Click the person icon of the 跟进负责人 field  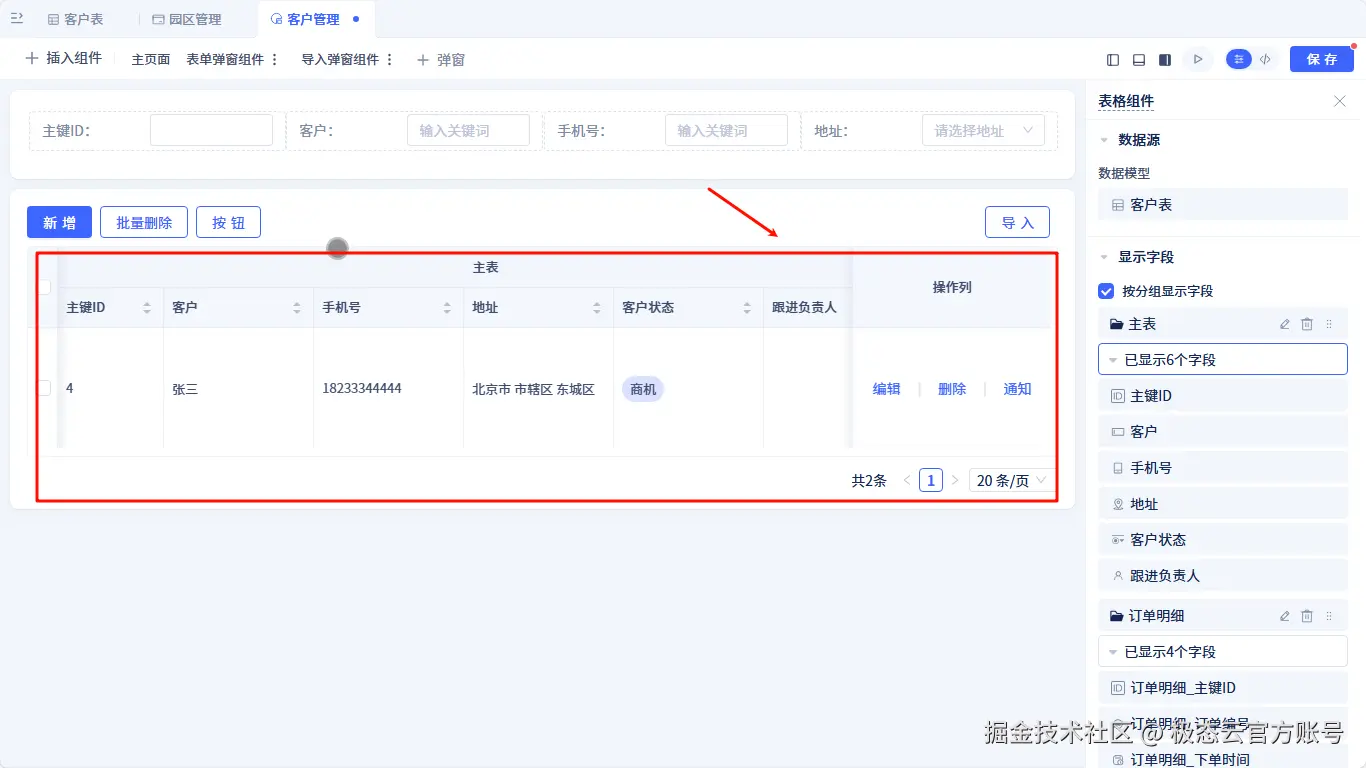[1118, 576]
